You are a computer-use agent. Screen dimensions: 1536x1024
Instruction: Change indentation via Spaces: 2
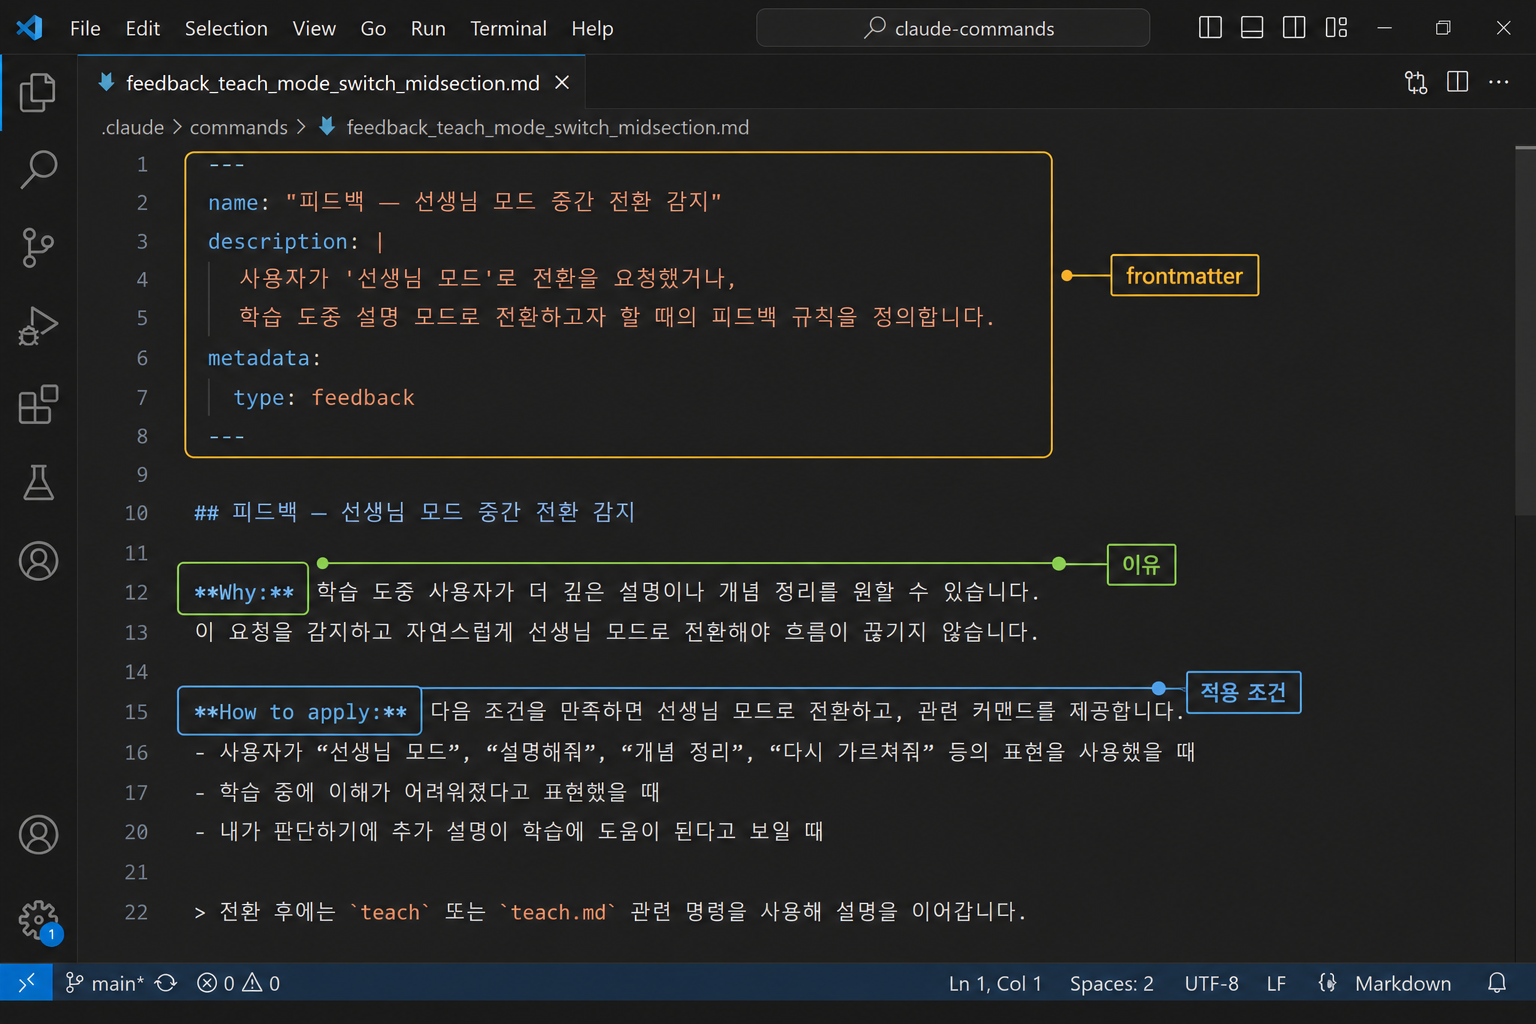(1111, 983)
